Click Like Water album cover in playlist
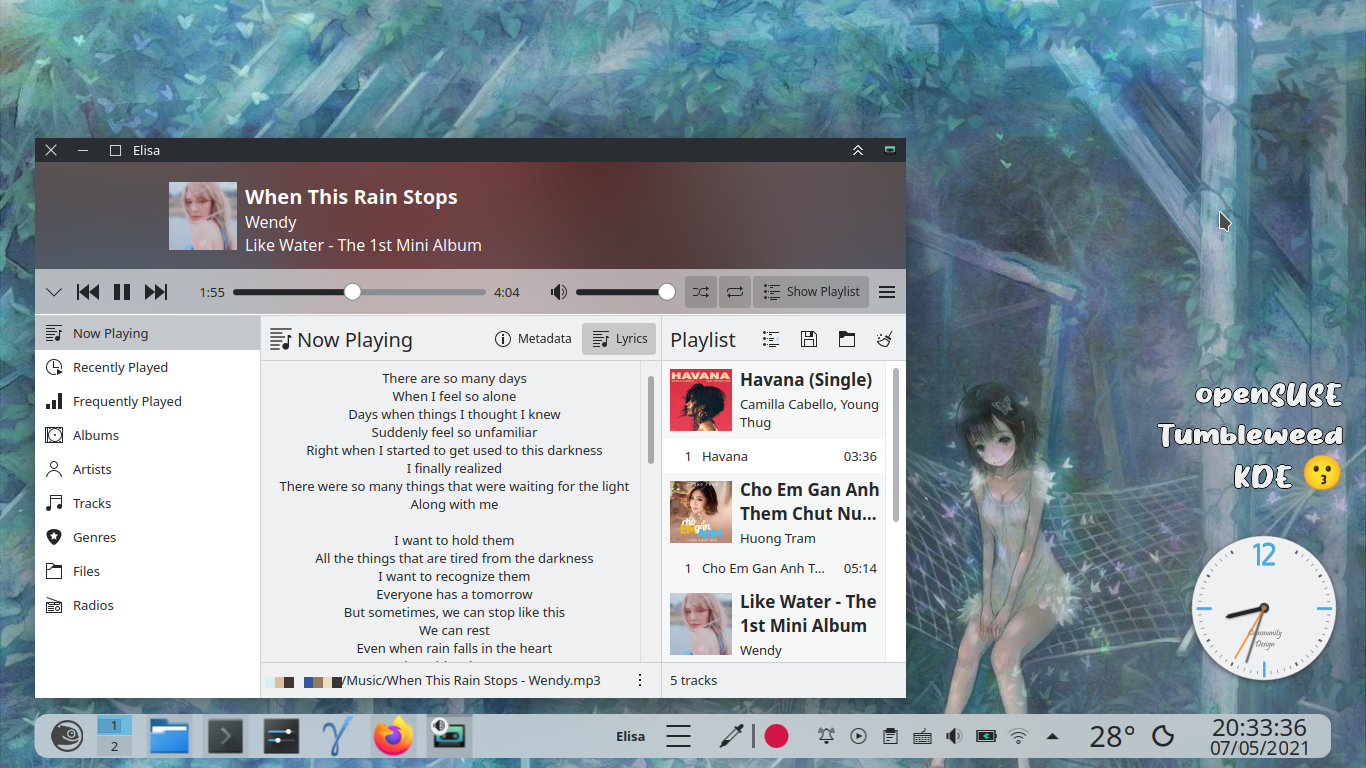Viewport: 1366px width, 768px height. [701, 625]
